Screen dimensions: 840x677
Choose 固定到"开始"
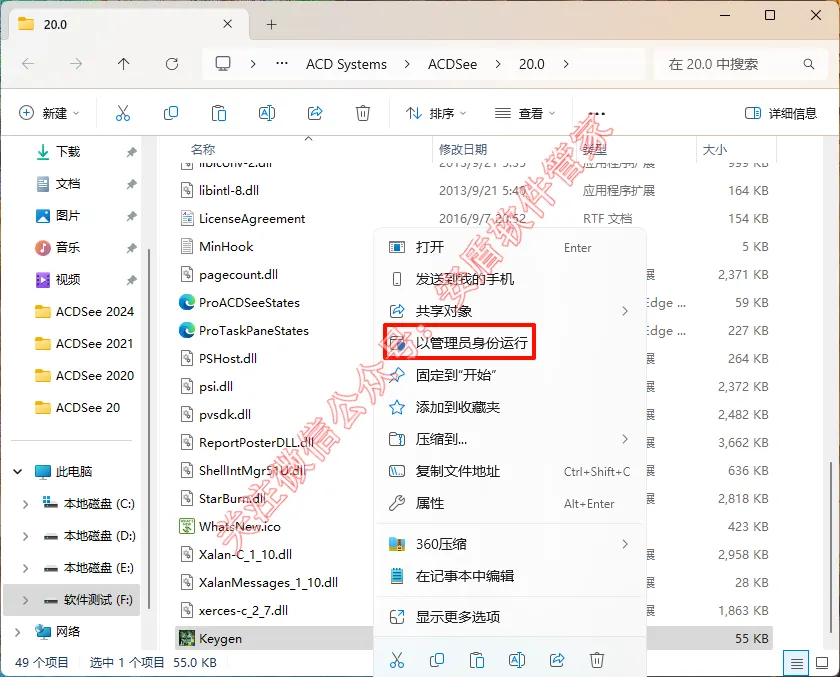coord(510,375)
